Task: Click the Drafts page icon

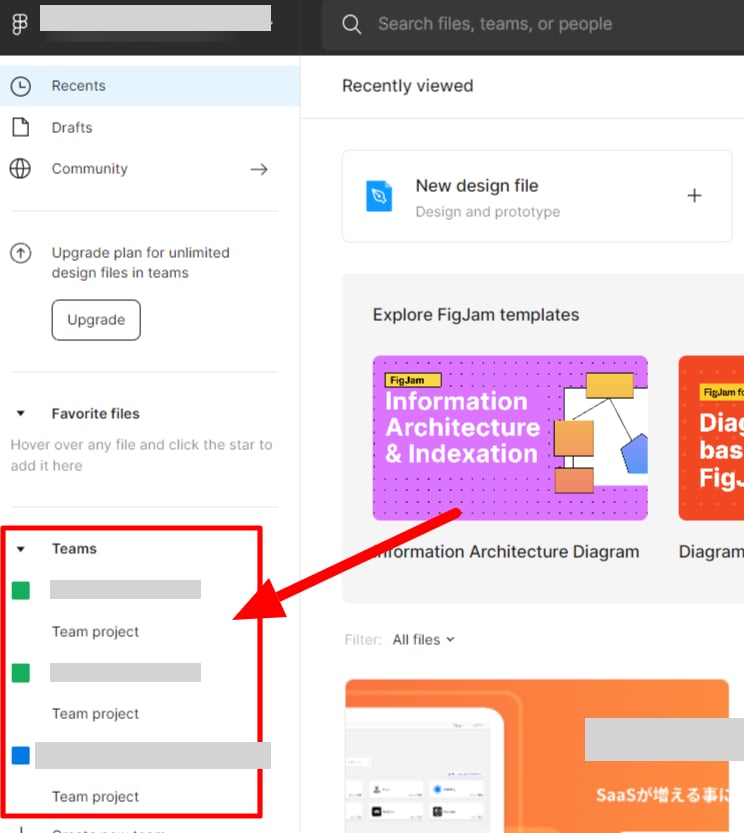Action: click(x=21, y=128)
